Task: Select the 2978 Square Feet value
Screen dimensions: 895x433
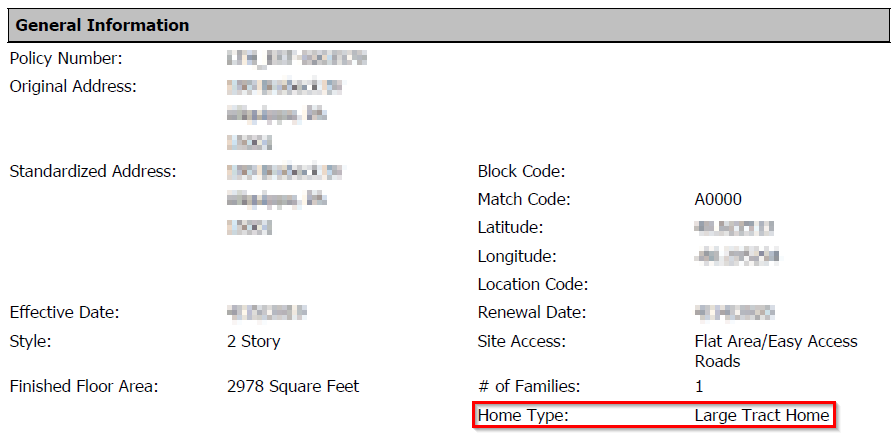Action: [293, 386]
